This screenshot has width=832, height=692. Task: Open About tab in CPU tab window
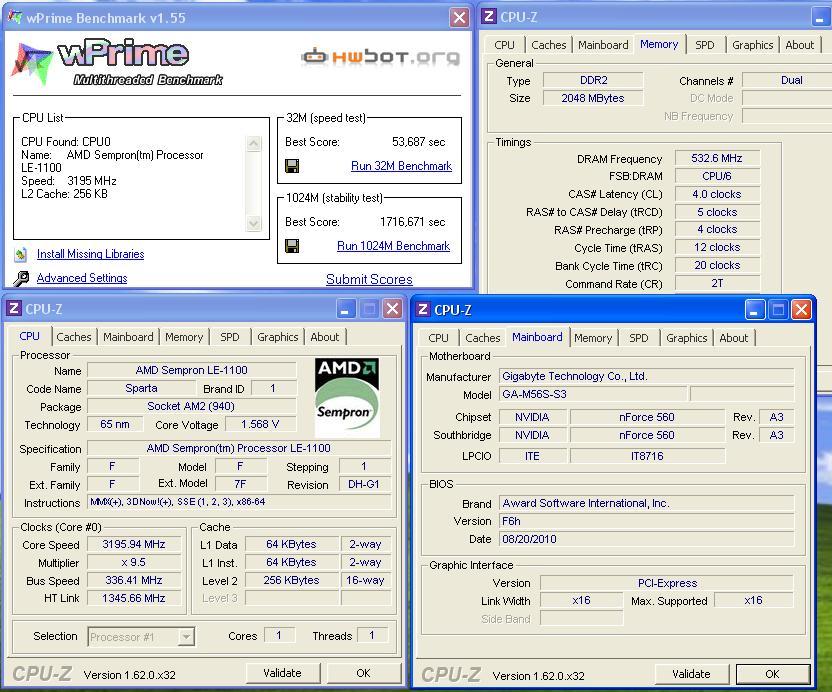click(324, 337)
